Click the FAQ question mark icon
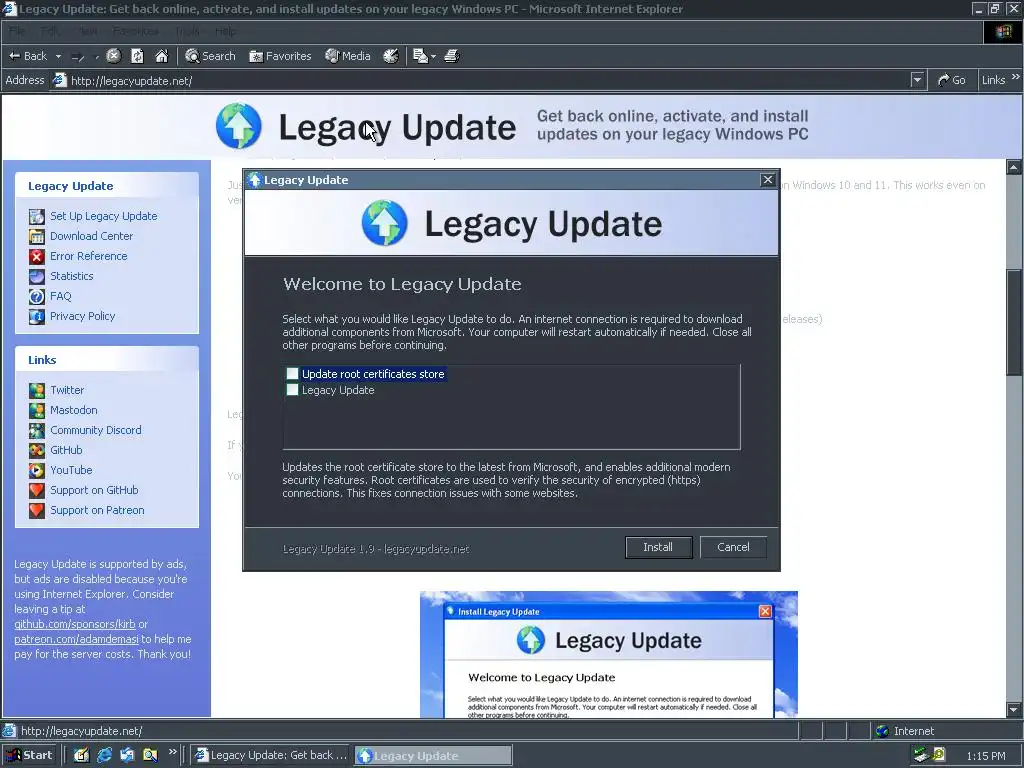Viewport: 1024px width, 768px height. (37, 296)
